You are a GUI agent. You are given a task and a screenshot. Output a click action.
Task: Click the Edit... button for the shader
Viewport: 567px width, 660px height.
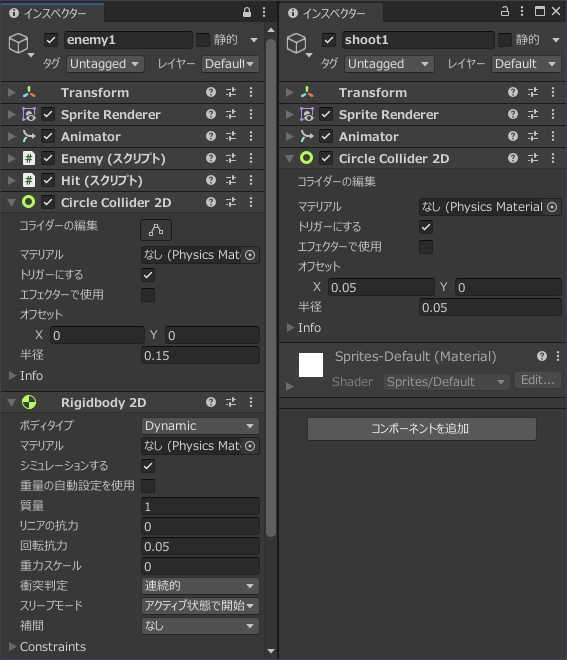point(538,381)
